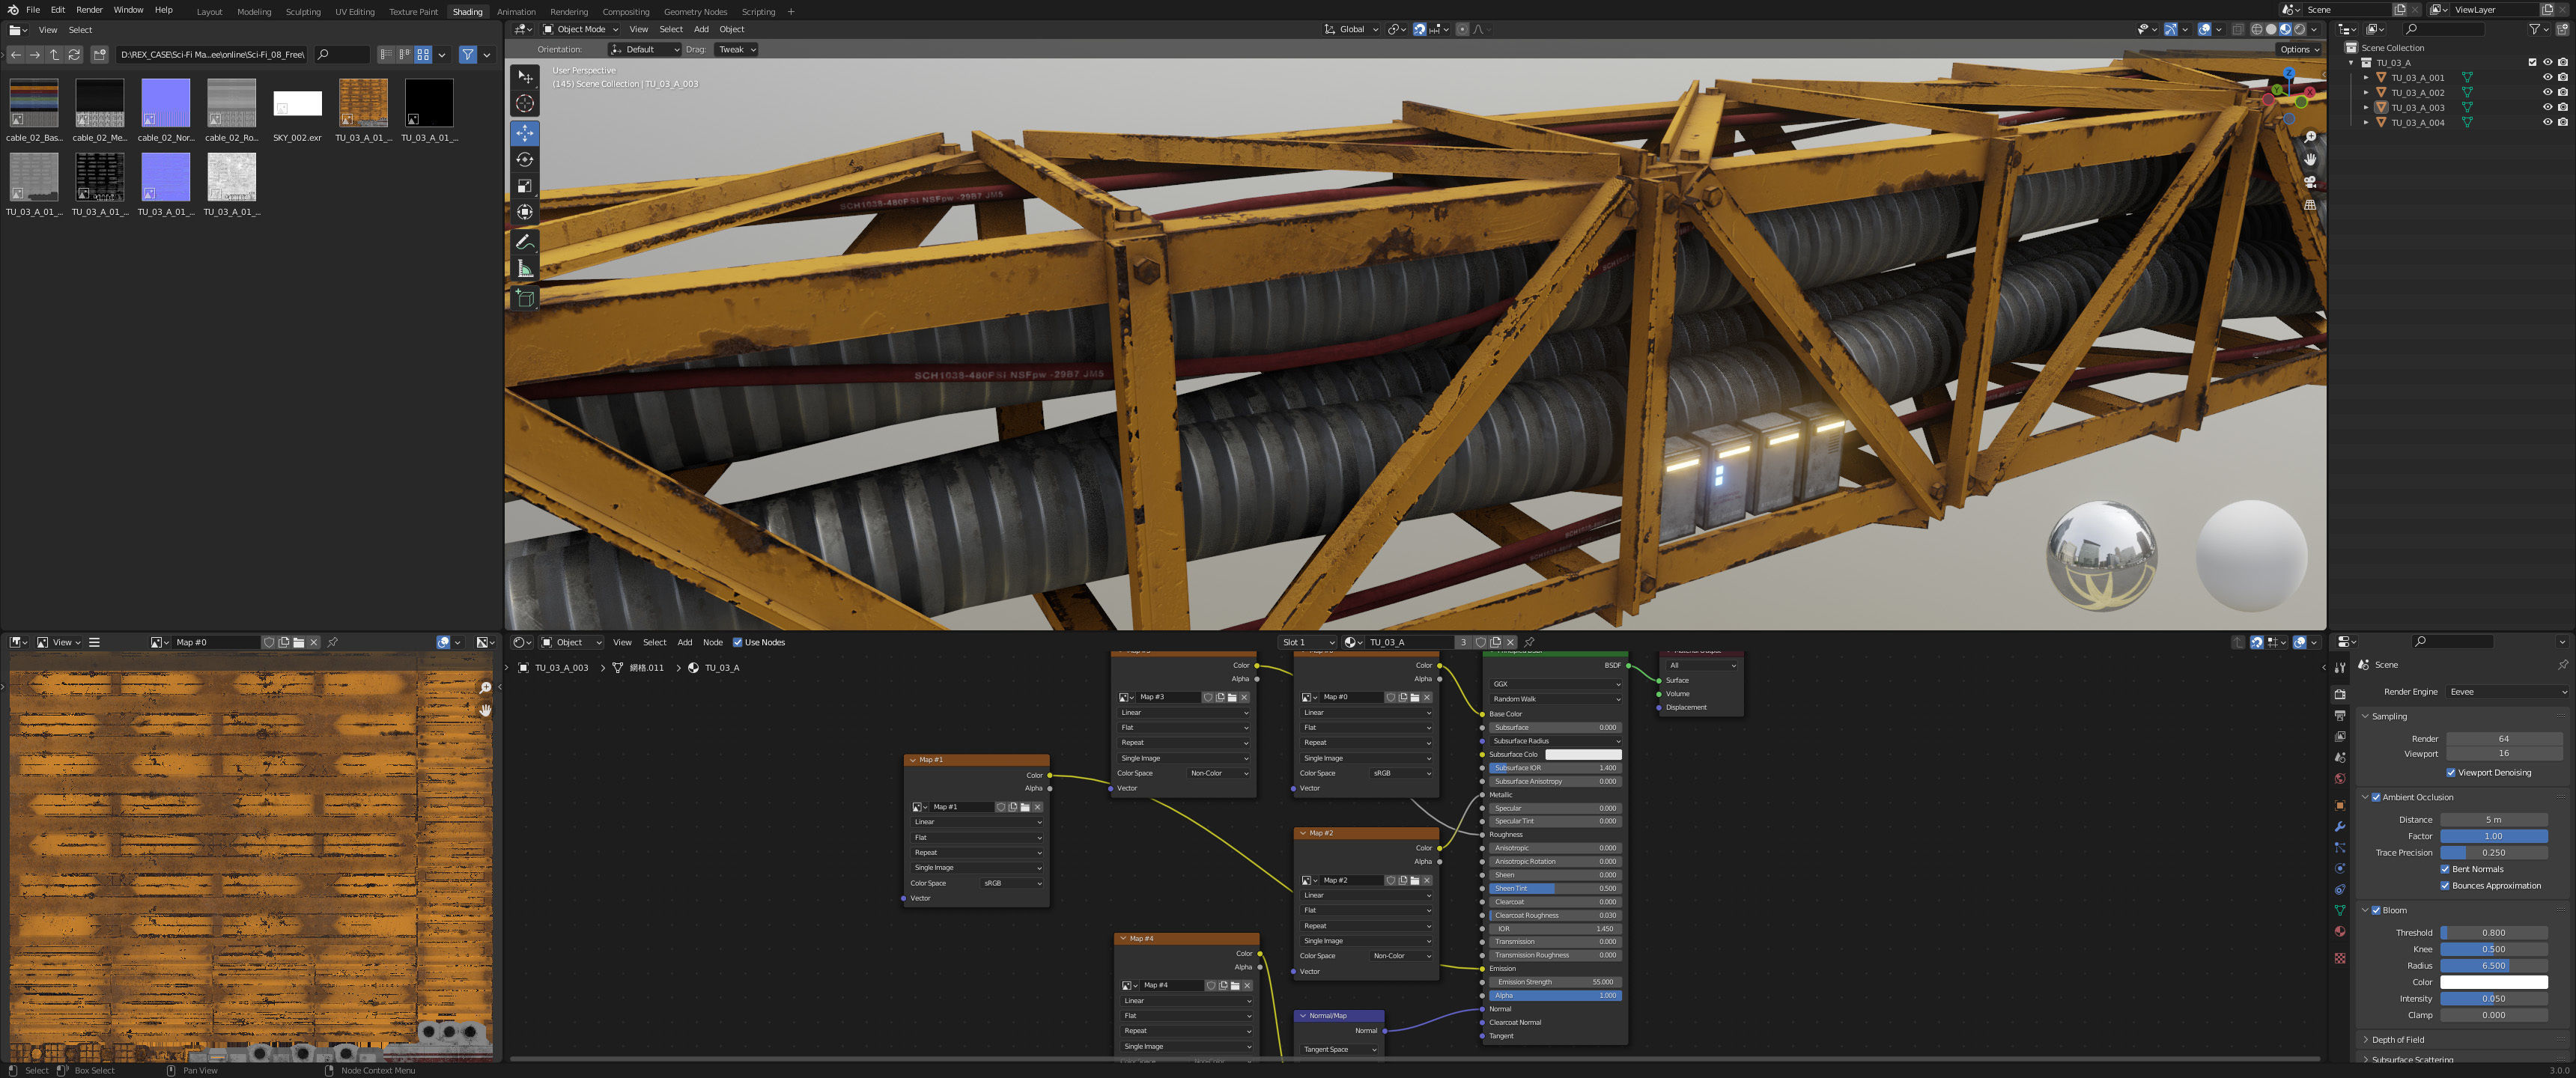Viewport: 2576px width, 1078px height.
Task: Click Object menu in 3D viewport header
Action: (731, 30)
